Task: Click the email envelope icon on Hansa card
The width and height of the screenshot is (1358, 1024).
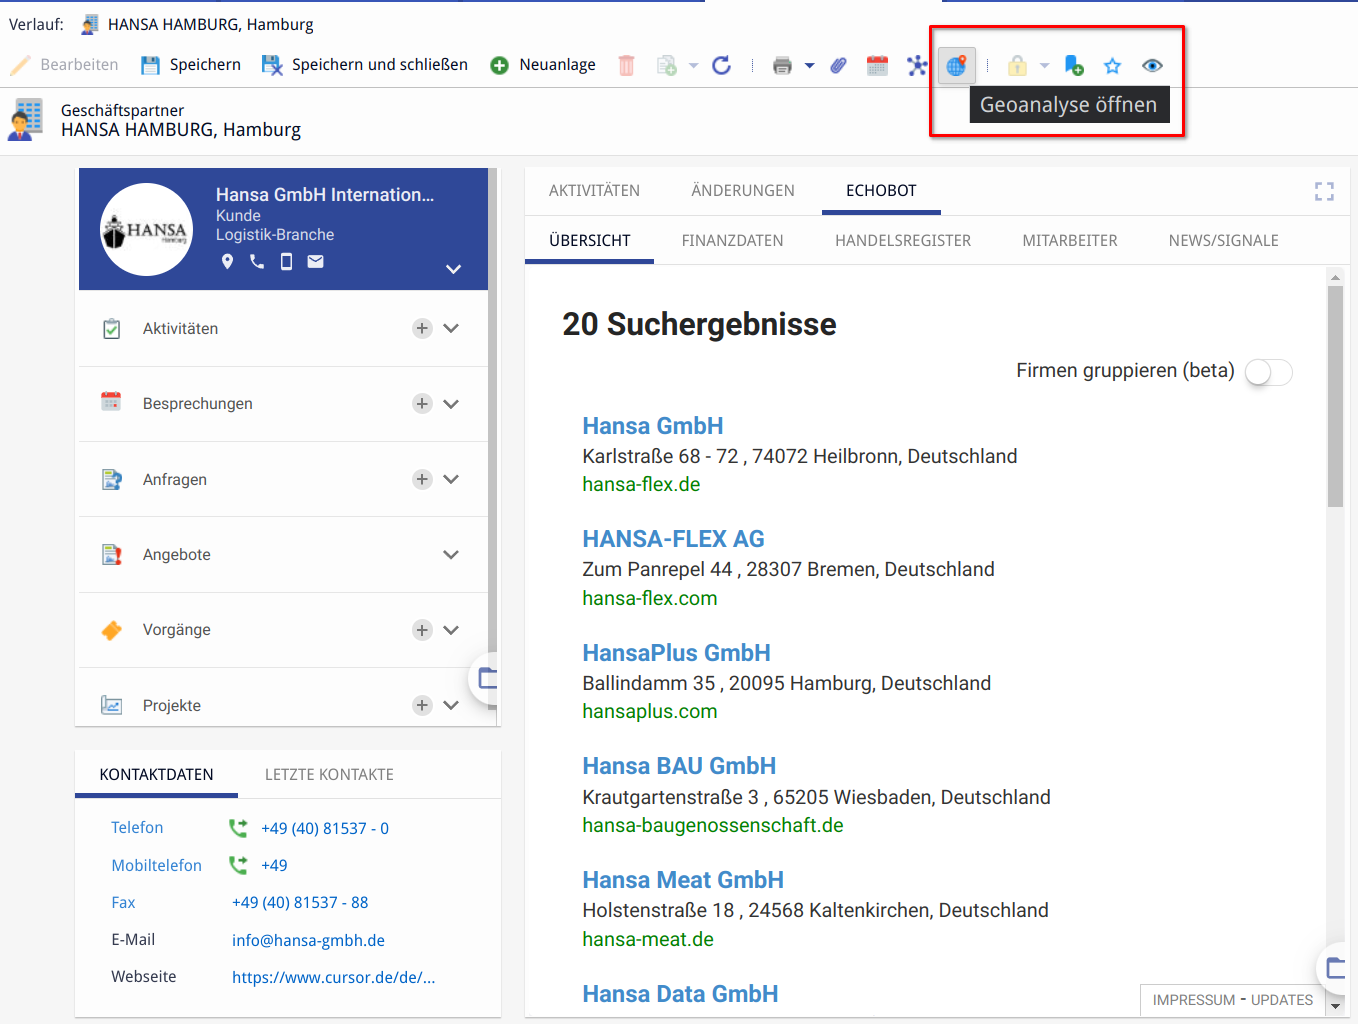Action: click(315, 262)
